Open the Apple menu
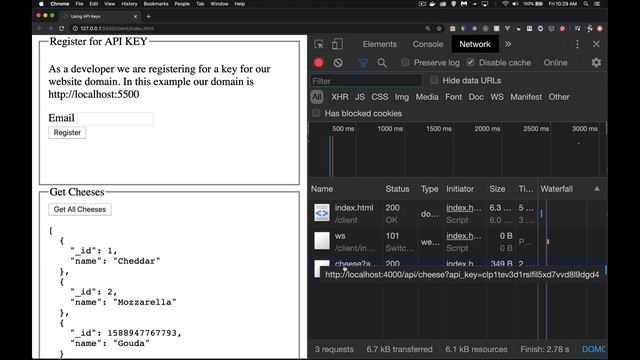This screenshot has height=360, width=640. point(41,4)
